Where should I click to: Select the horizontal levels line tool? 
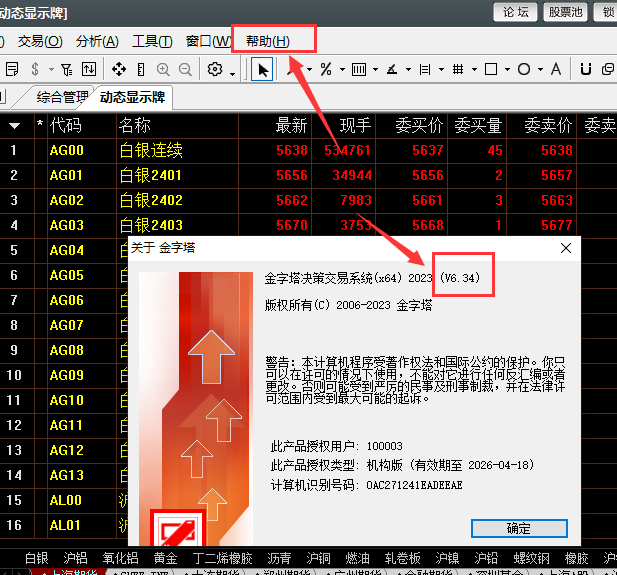point(425,70)
